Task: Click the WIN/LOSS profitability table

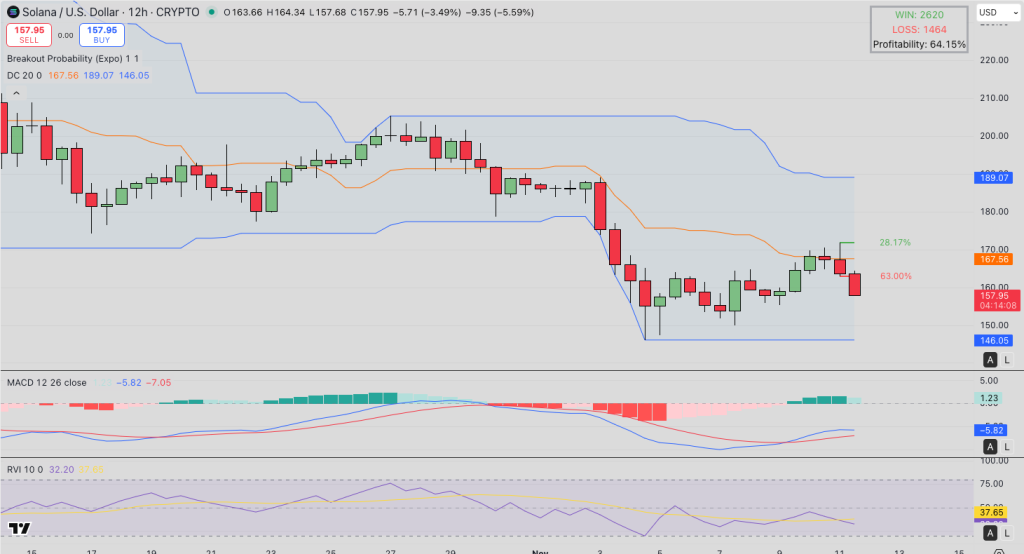Action: tap(919, 29)
